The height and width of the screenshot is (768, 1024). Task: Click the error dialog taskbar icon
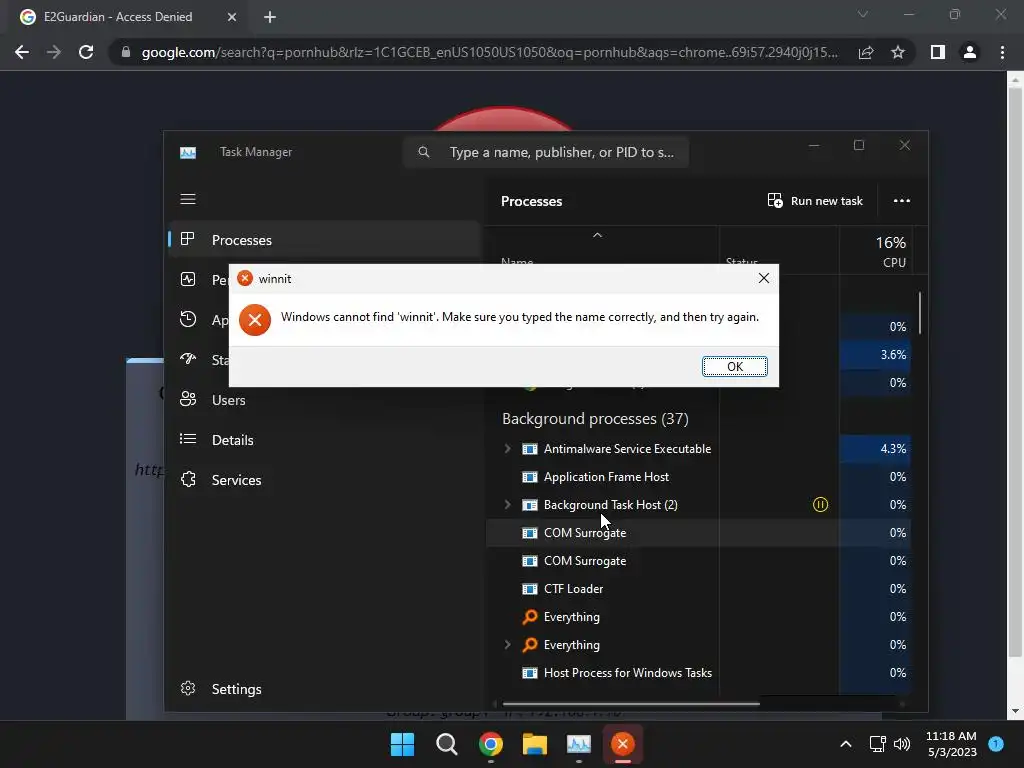tap(622, 744)
